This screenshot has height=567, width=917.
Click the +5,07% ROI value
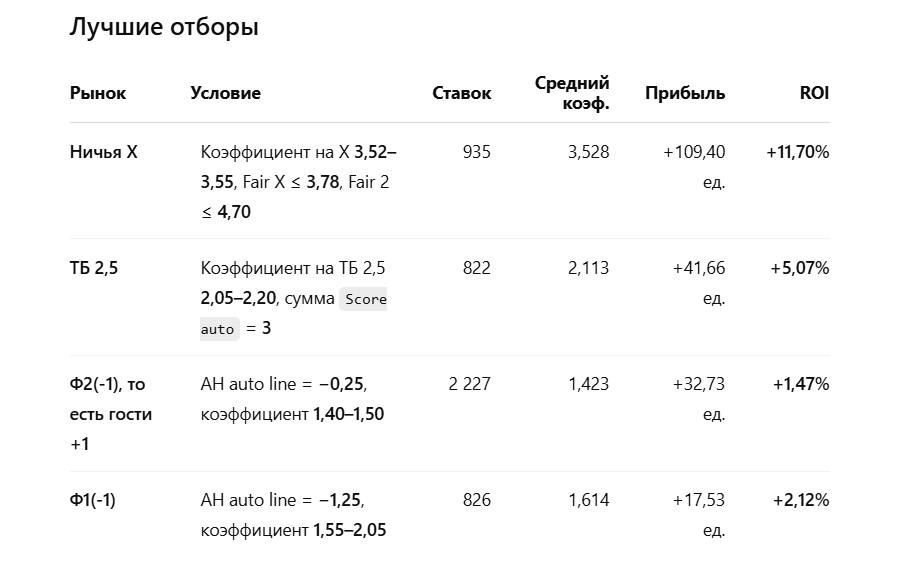799,268
